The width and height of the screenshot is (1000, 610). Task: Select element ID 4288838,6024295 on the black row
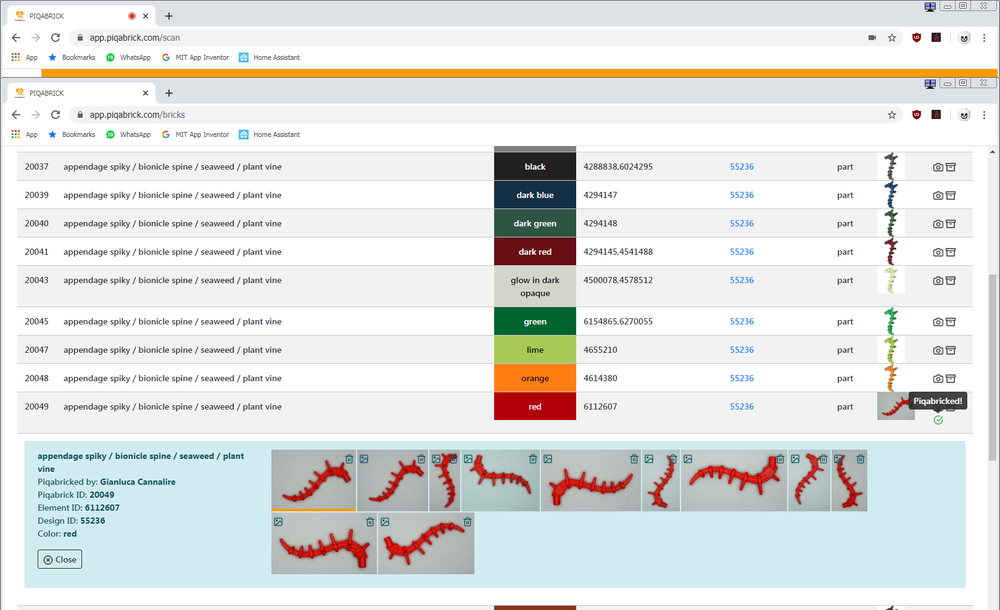click(618, 167)
